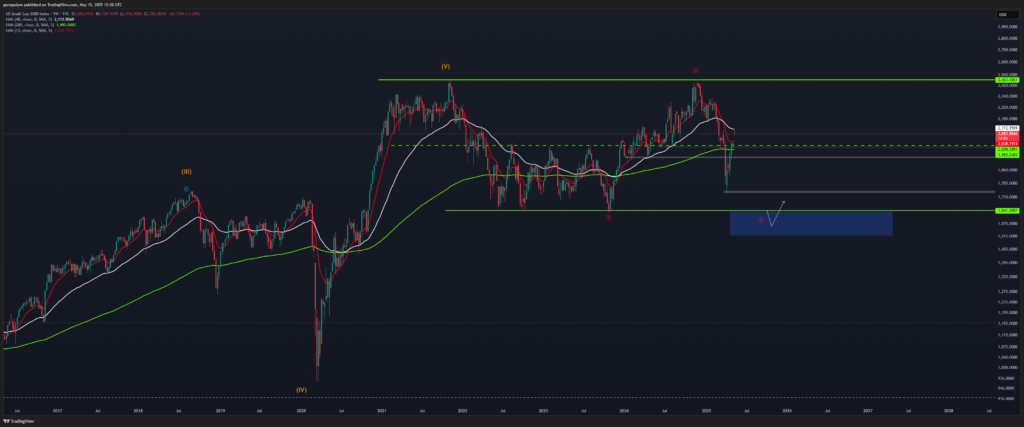The width and height of the screenshot is (1024, 427).
Task: Open the USD currency selector on price axis
Action: click(1001, 13)
